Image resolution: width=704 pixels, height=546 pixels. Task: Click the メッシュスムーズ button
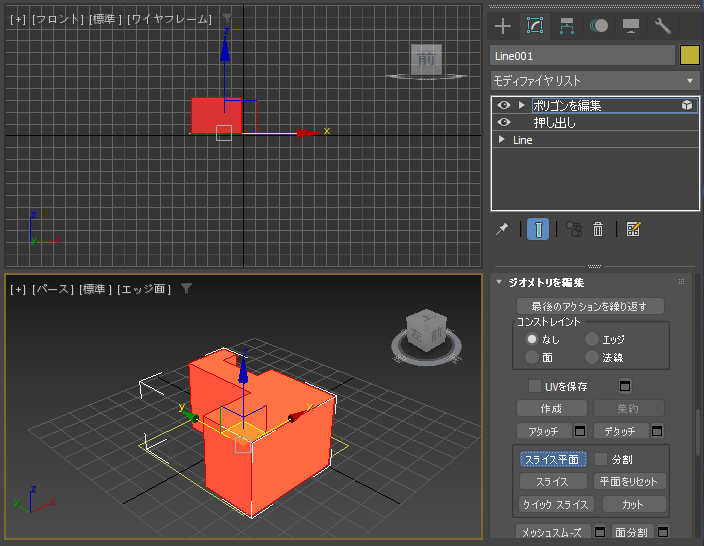point(553,532)
